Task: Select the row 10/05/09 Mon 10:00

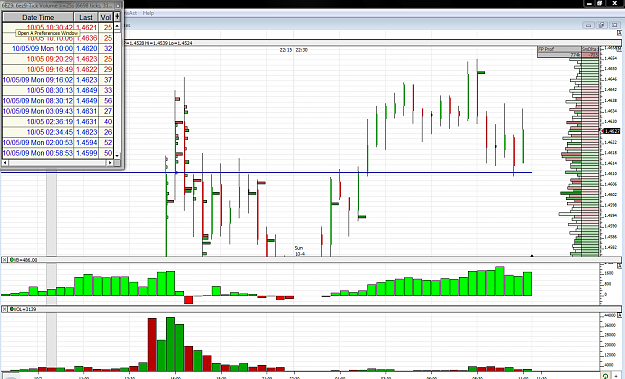Action: (x=58, y=49)
